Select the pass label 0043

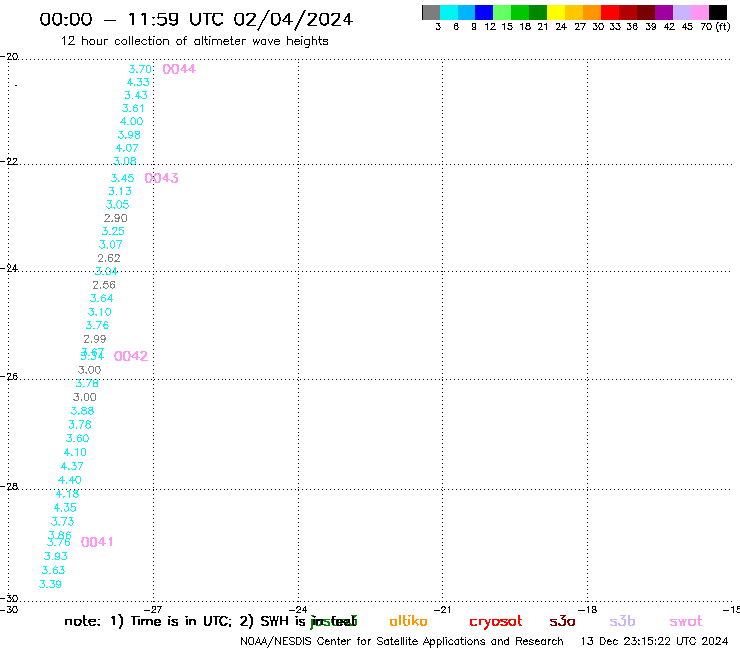161,178
